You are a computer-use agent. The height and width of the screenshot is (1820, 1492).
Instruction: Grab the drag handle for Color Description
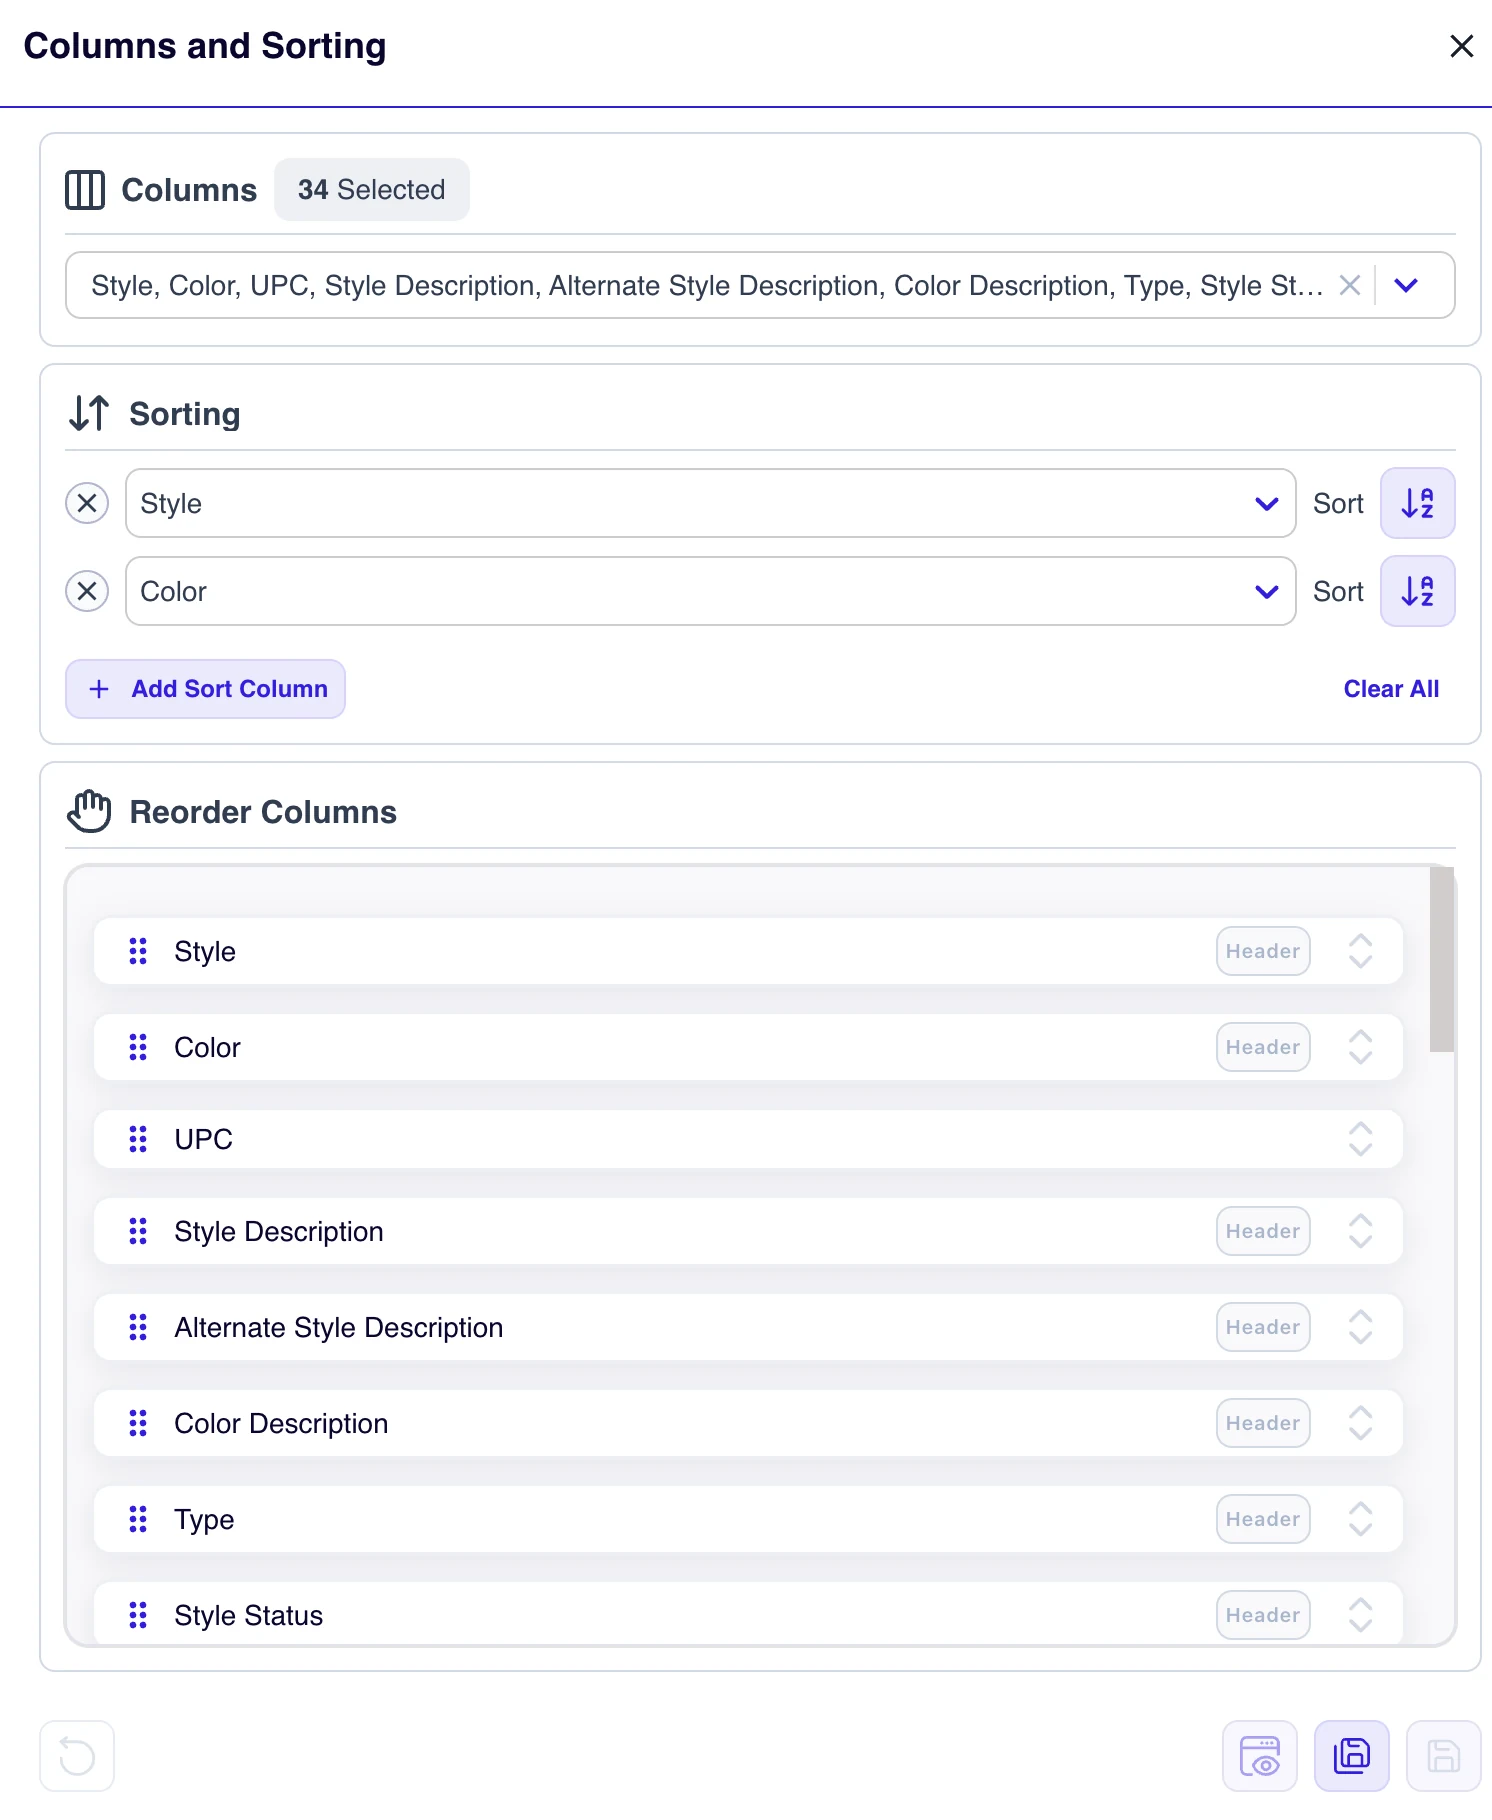[138, 1423]
